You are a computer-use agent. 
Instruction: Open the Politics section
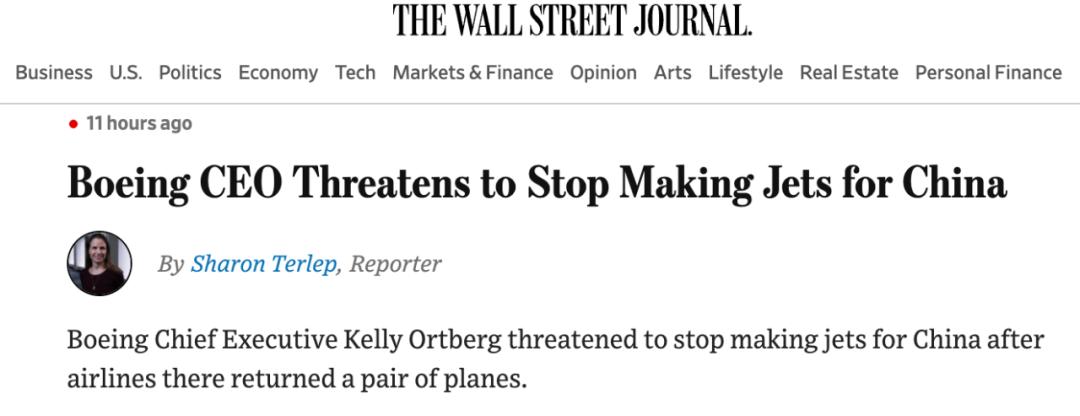(x=190, y=72)
